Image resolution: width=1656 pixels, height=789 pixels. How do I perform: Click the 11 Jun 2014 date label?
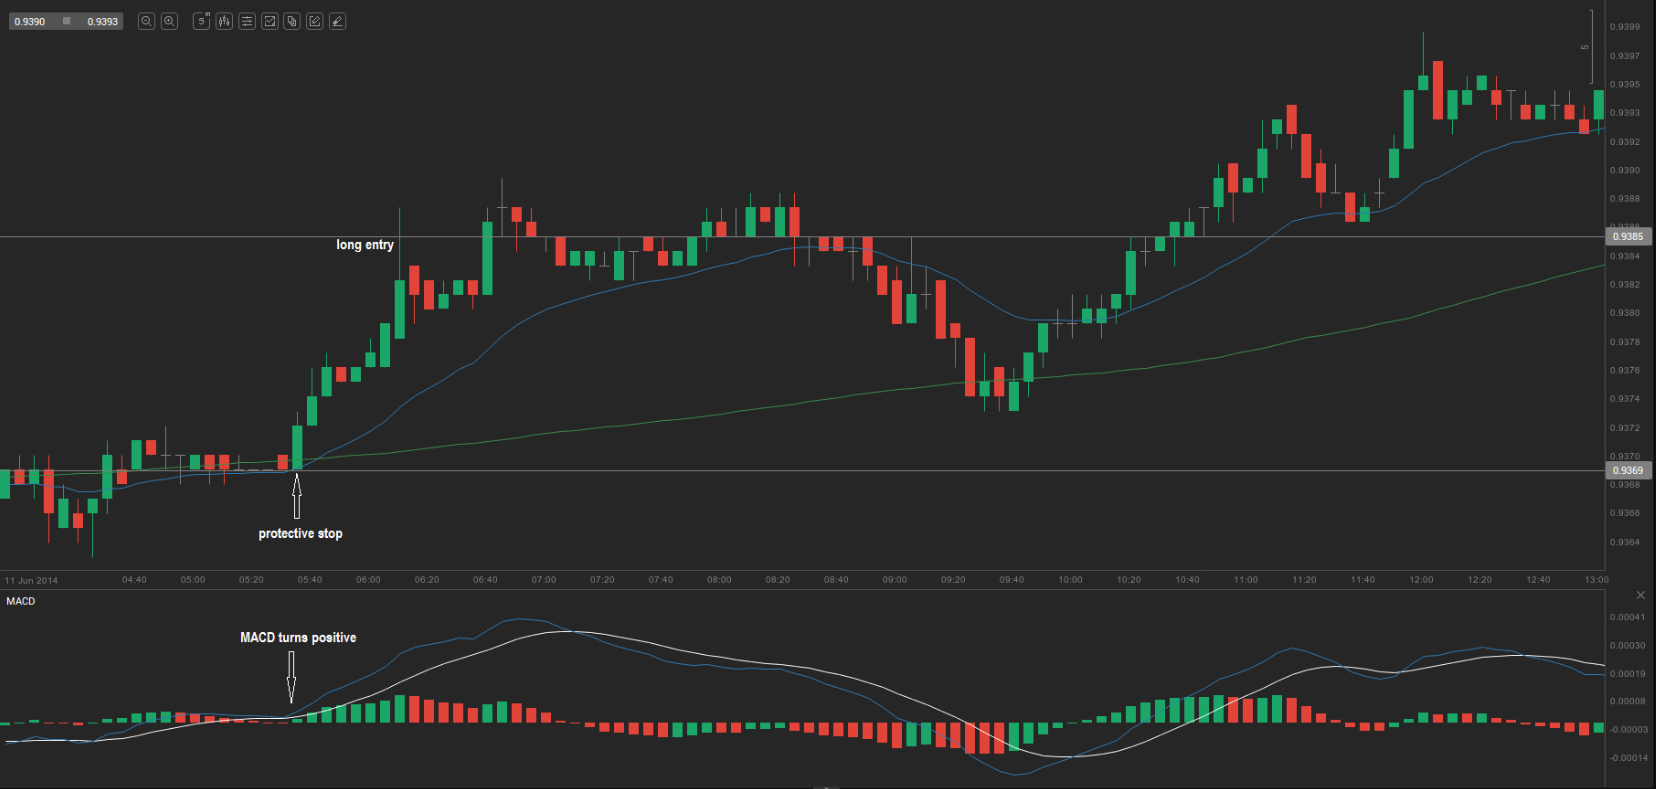(32, 580)
